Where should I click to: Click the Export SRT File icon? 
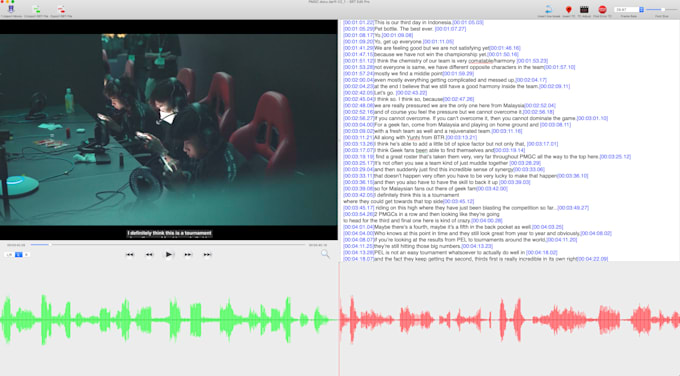[x=61, y=9]
